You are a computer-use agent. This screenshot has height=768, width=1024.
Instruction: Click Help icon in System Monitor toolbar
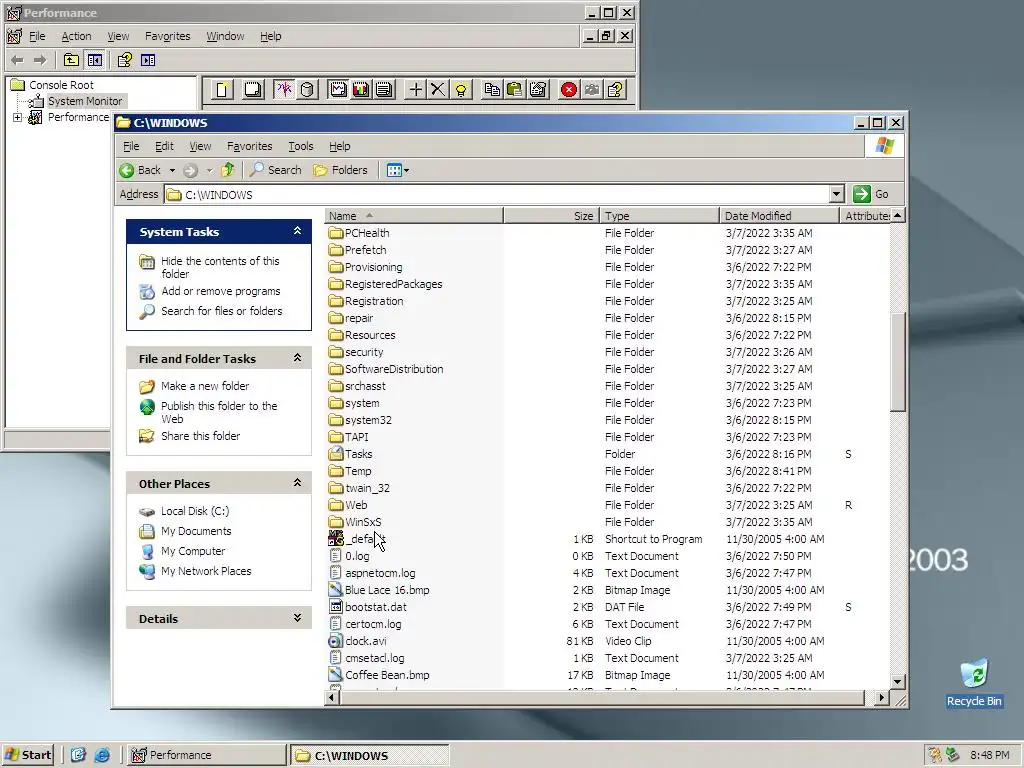pyautogui.click(x=615, y=89)
